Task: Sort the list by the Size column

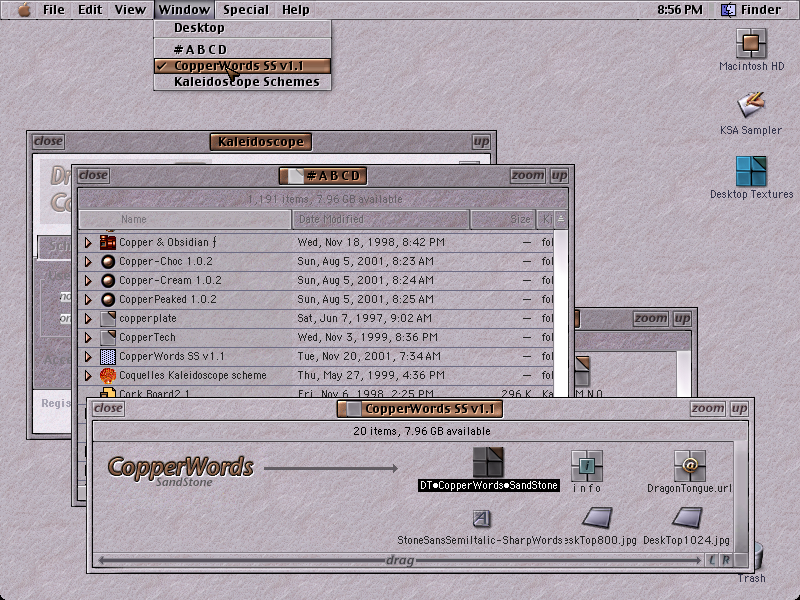Action: tap(503, 219)
